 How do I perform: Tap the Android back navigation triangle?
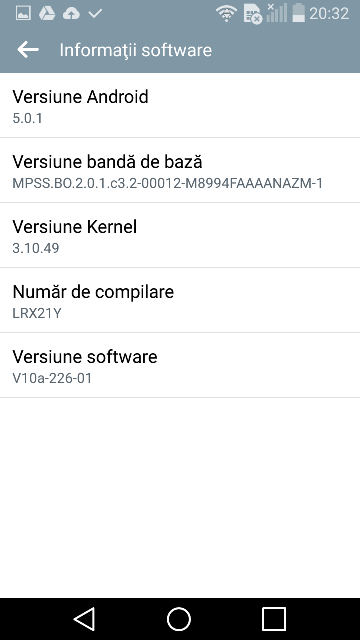[x=84, y=619]
